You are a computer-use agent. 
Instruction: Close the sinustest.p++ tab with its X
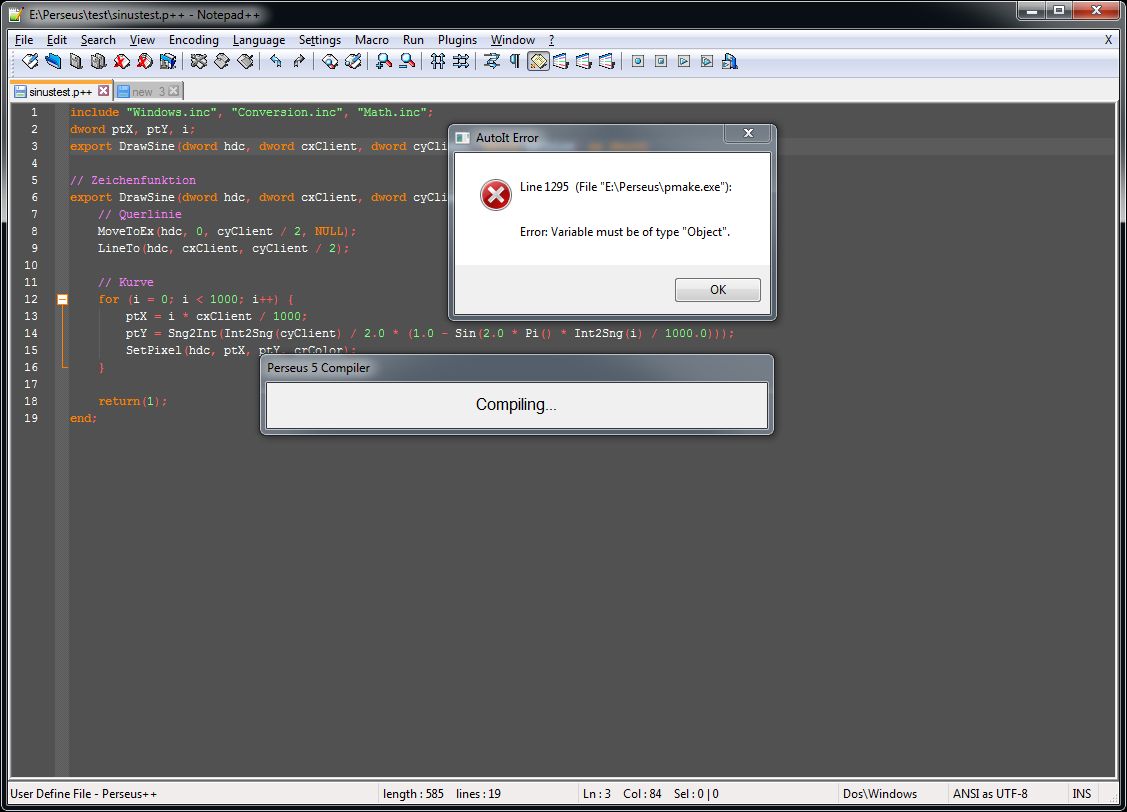102,91
